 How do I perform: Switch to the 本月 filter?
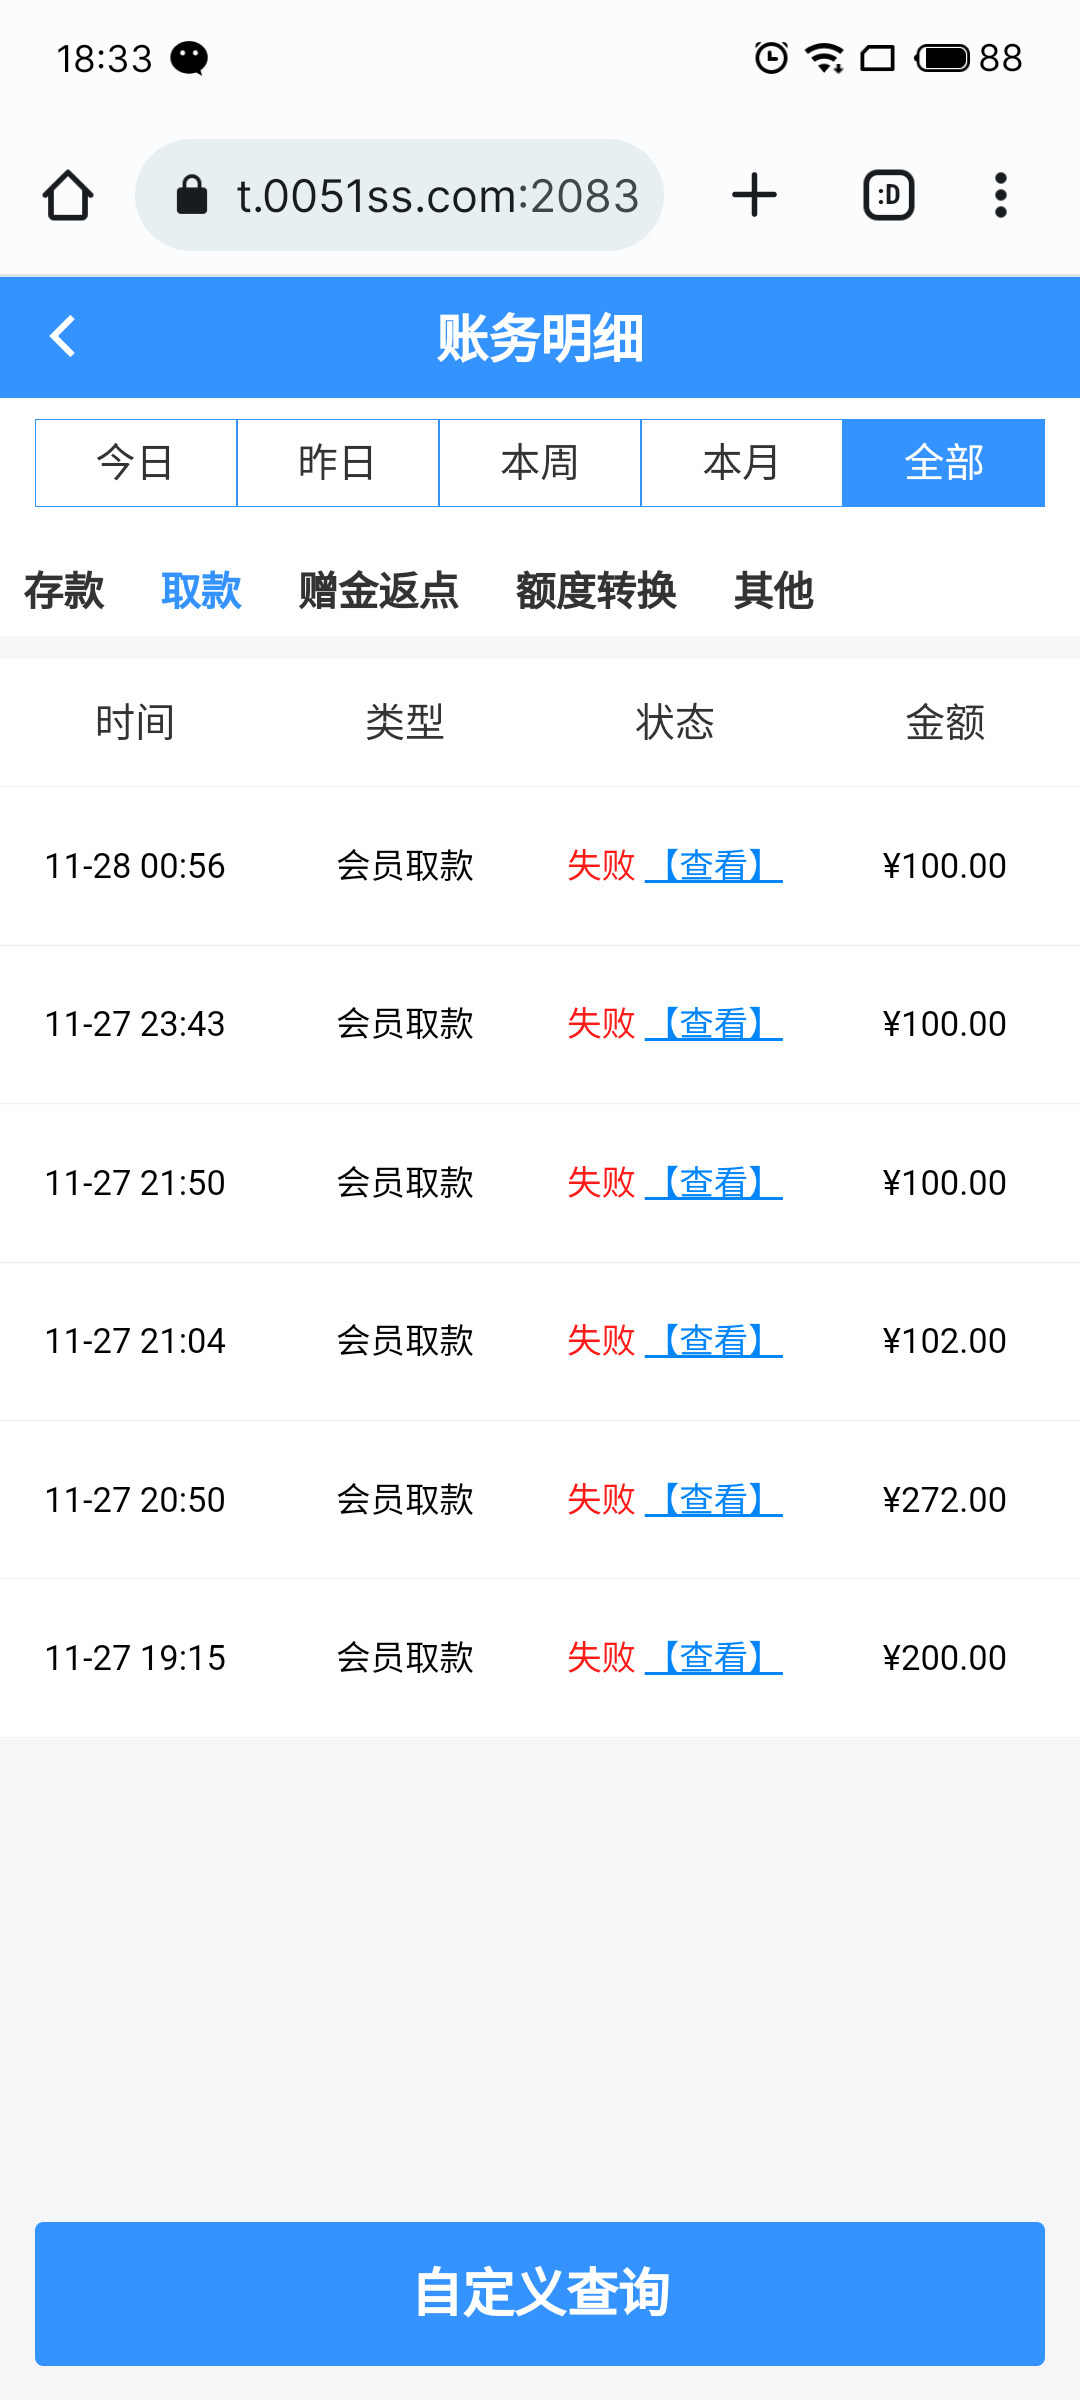click(x=742, y=463)
